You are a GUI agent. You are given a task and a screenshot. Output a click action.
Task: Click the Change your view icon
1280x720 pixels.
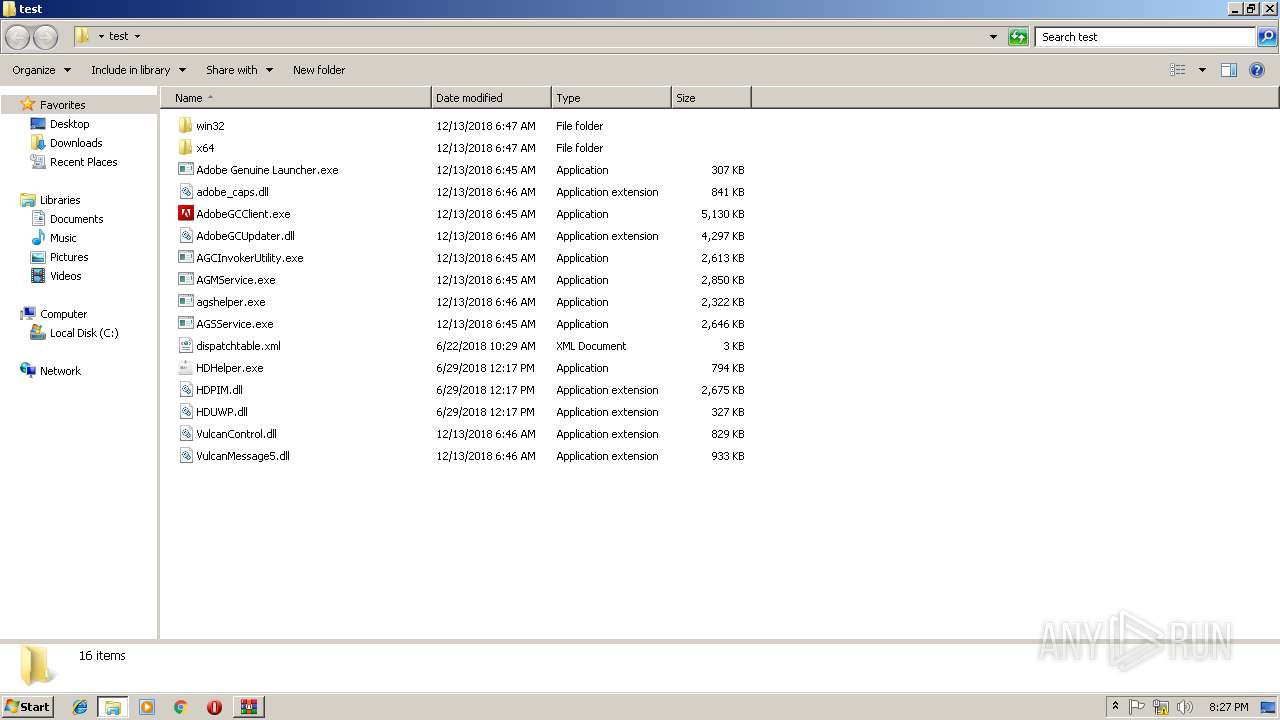pos(1178,70)
